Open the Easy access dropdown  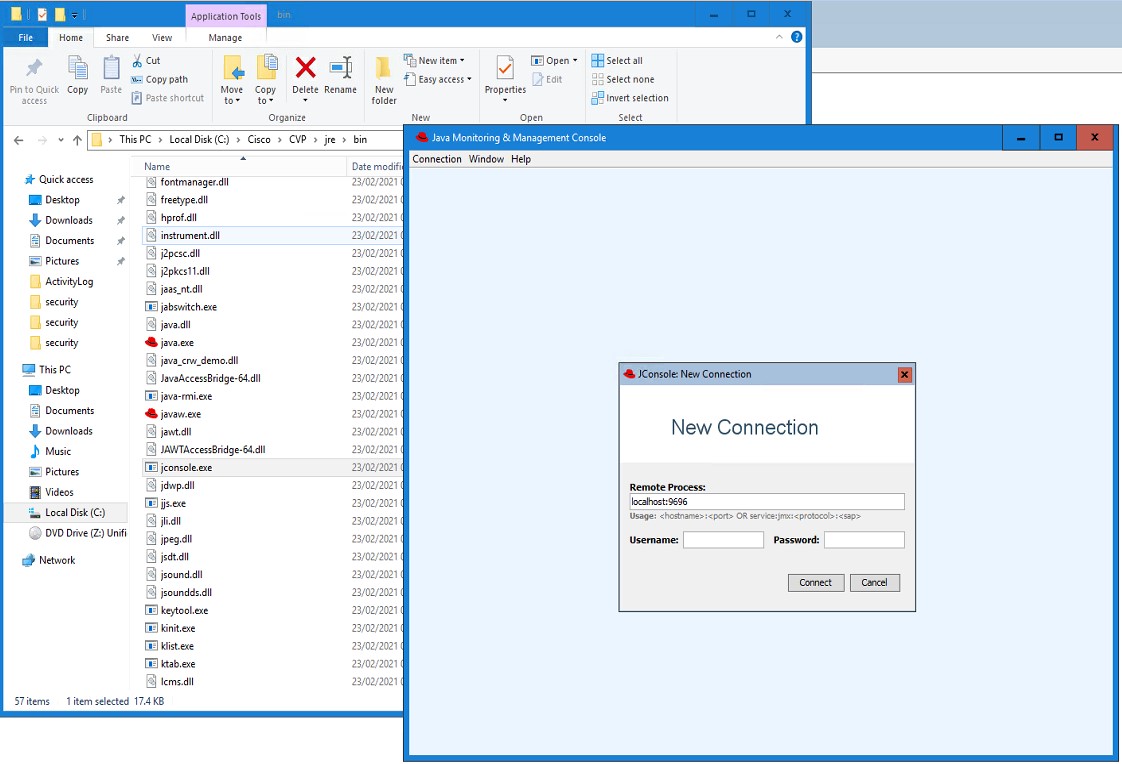[437, 79]
